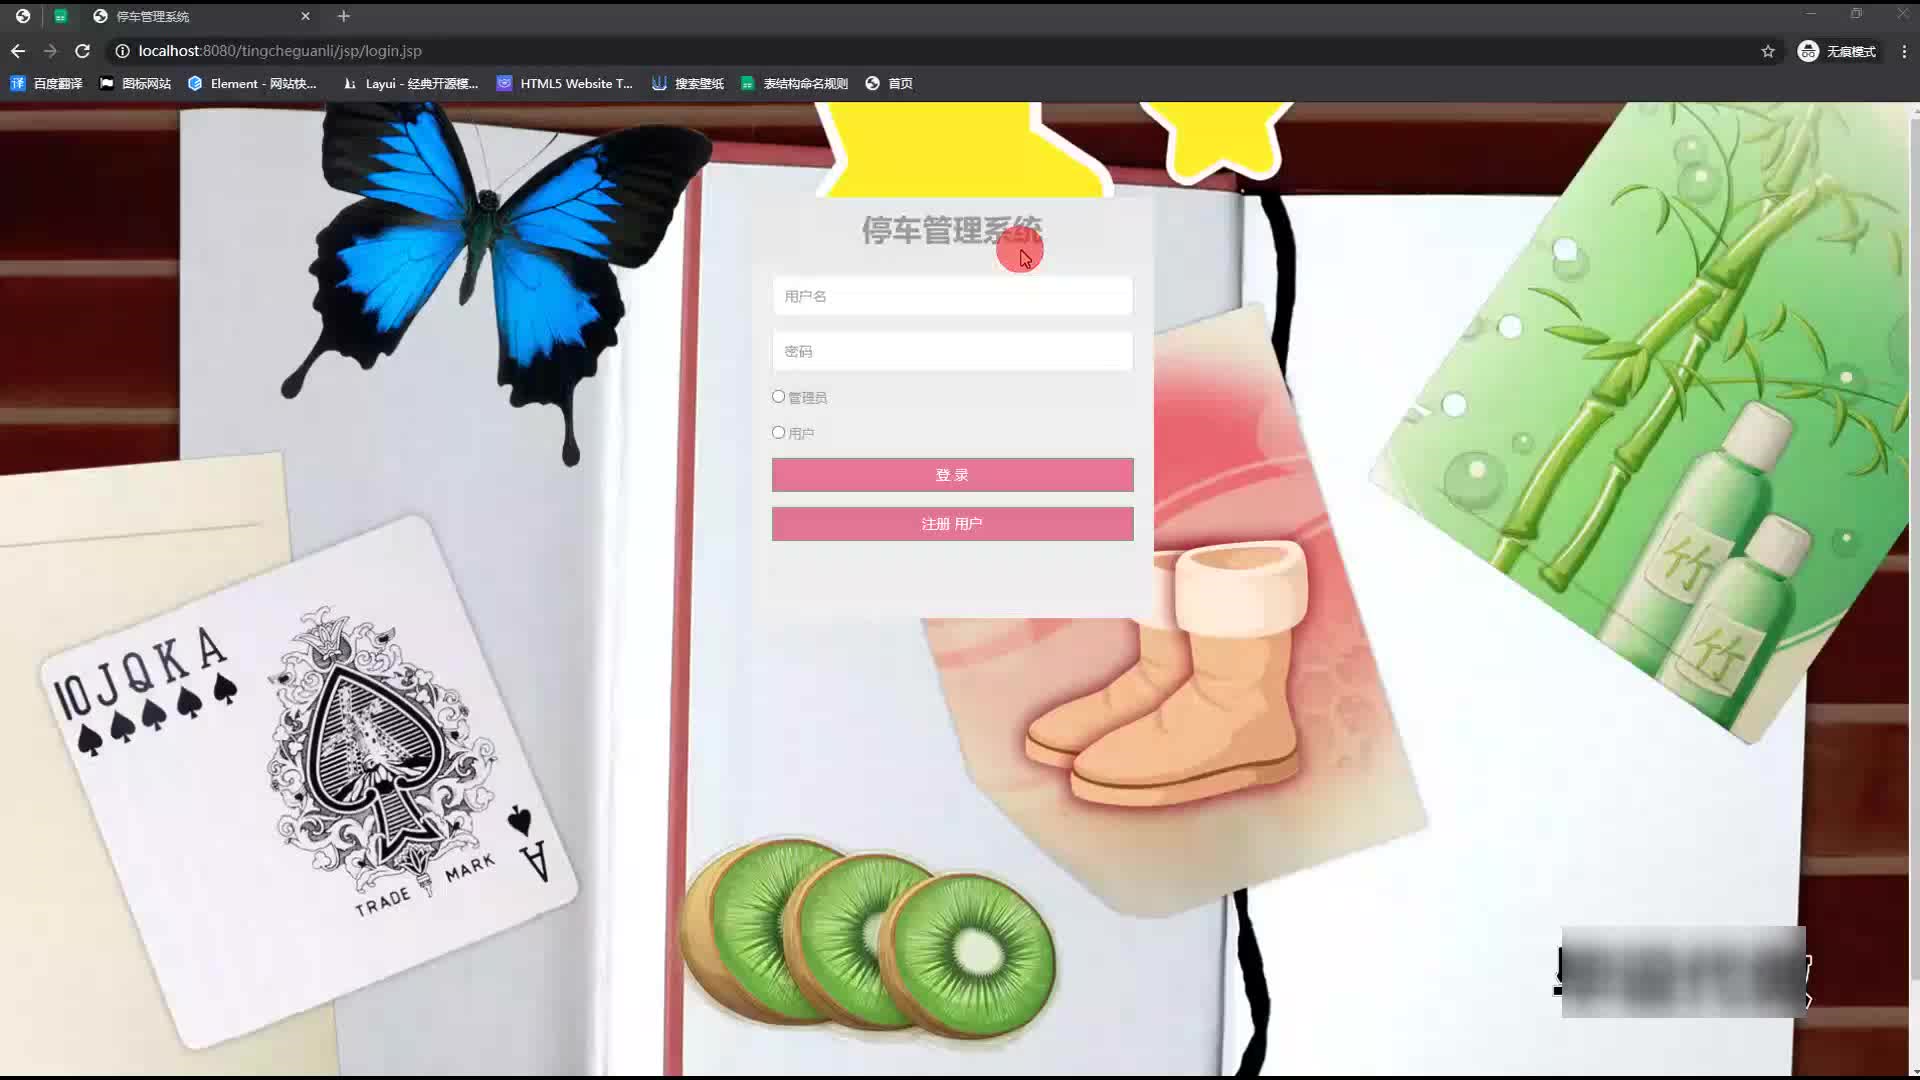The height and width of the screenshot is (1080, 1920).
Task: Open the 表结构命名规则 bookmark
Action: click(795, 84)
